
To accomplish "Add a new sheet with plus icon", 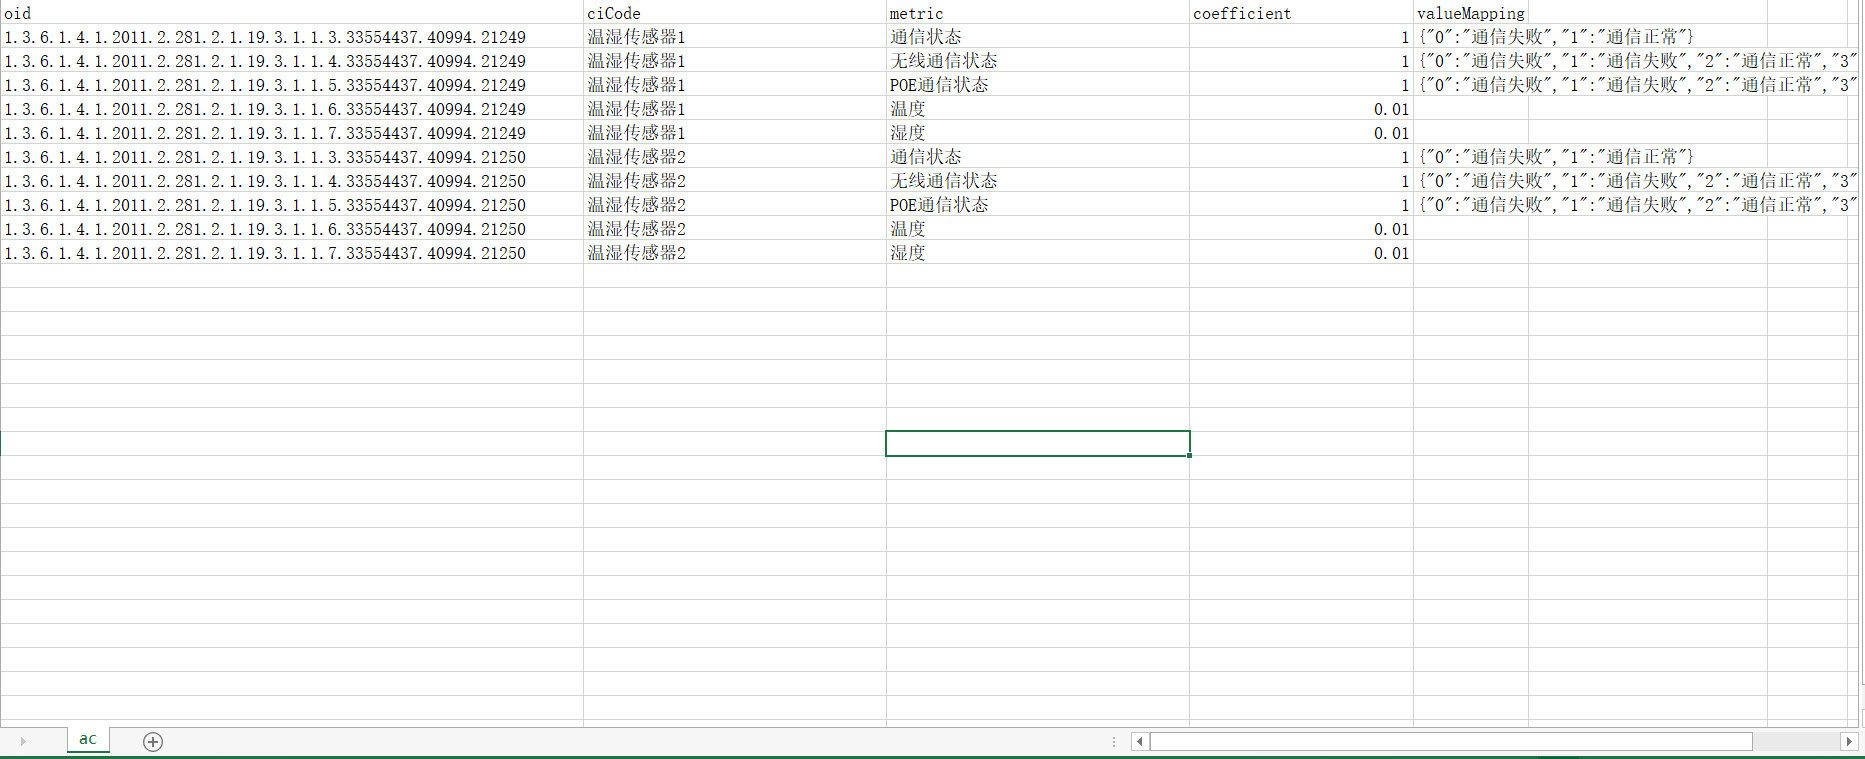I will [153, 741].
